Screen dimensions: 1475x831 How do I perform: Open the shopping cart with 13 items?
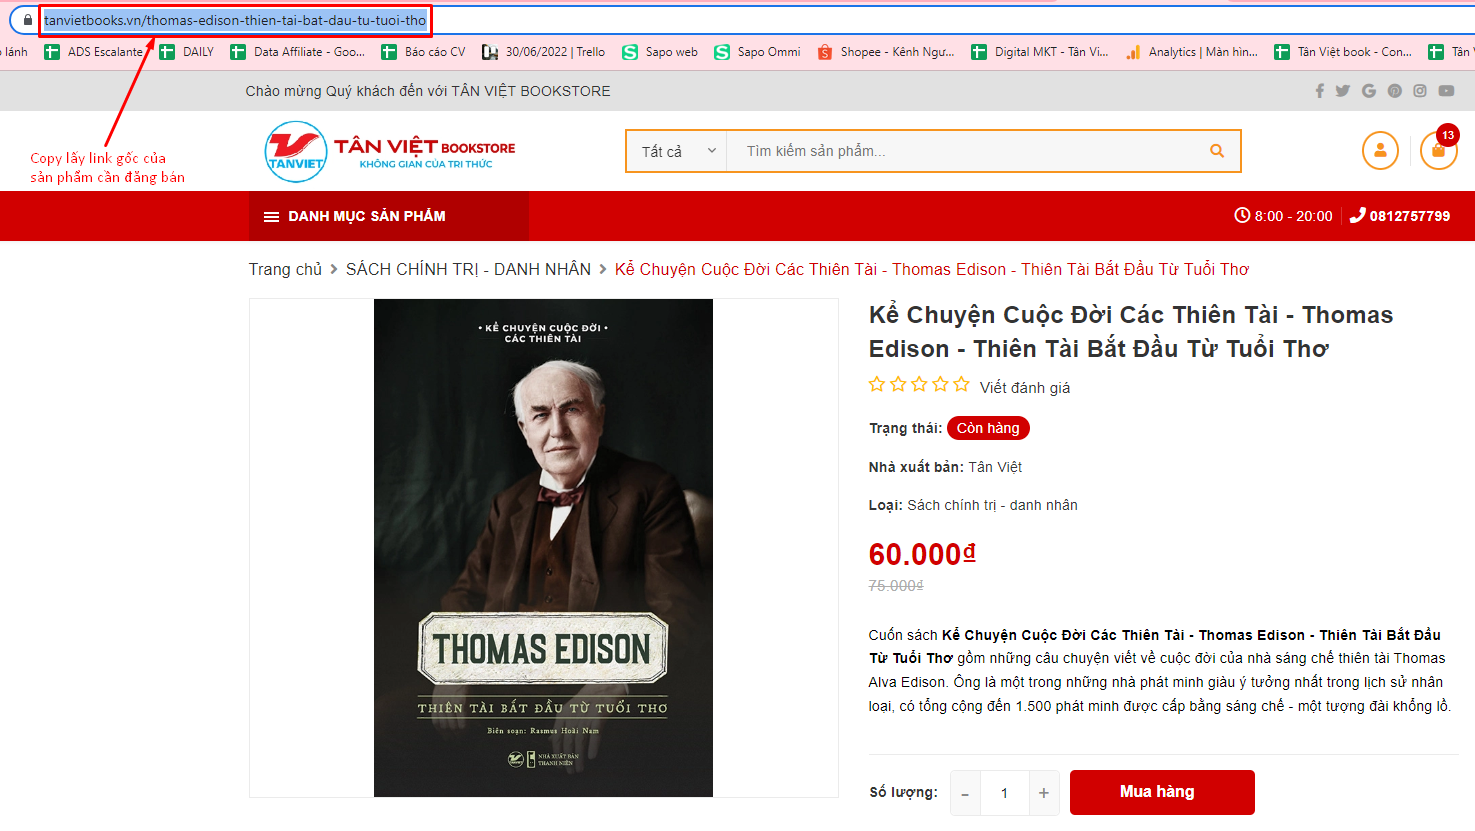(1438, 151)
